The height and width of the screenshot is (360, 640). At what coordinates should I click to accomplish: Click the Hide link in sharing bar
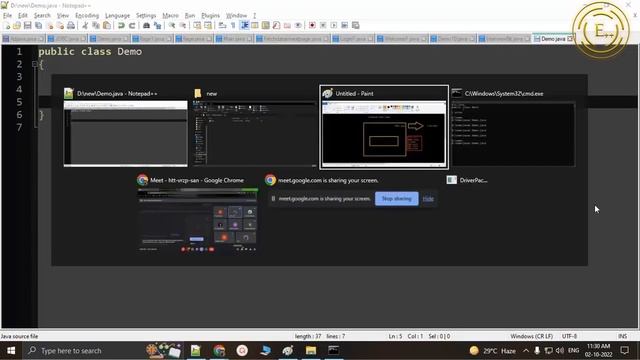click(428, 199)
